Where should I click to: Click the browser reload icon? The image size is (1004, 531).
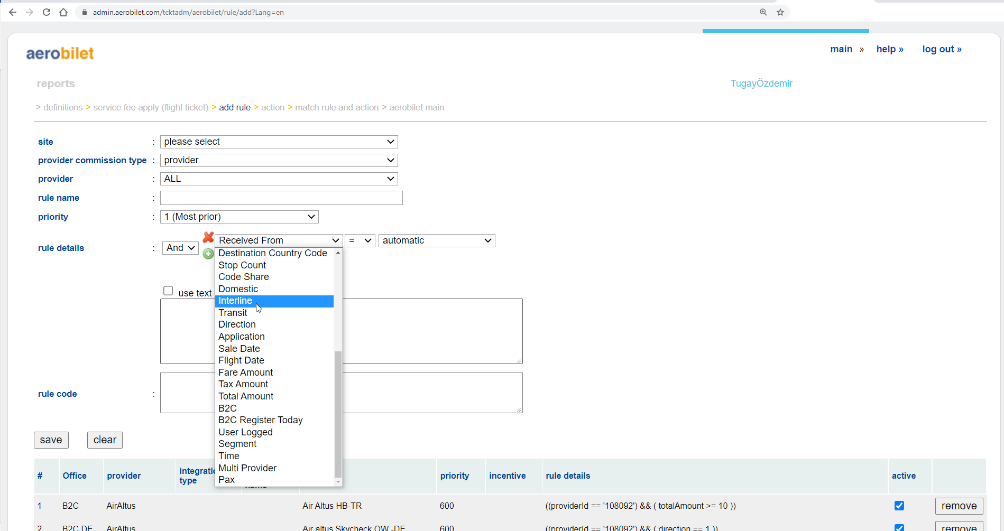(x=45, y=12)
